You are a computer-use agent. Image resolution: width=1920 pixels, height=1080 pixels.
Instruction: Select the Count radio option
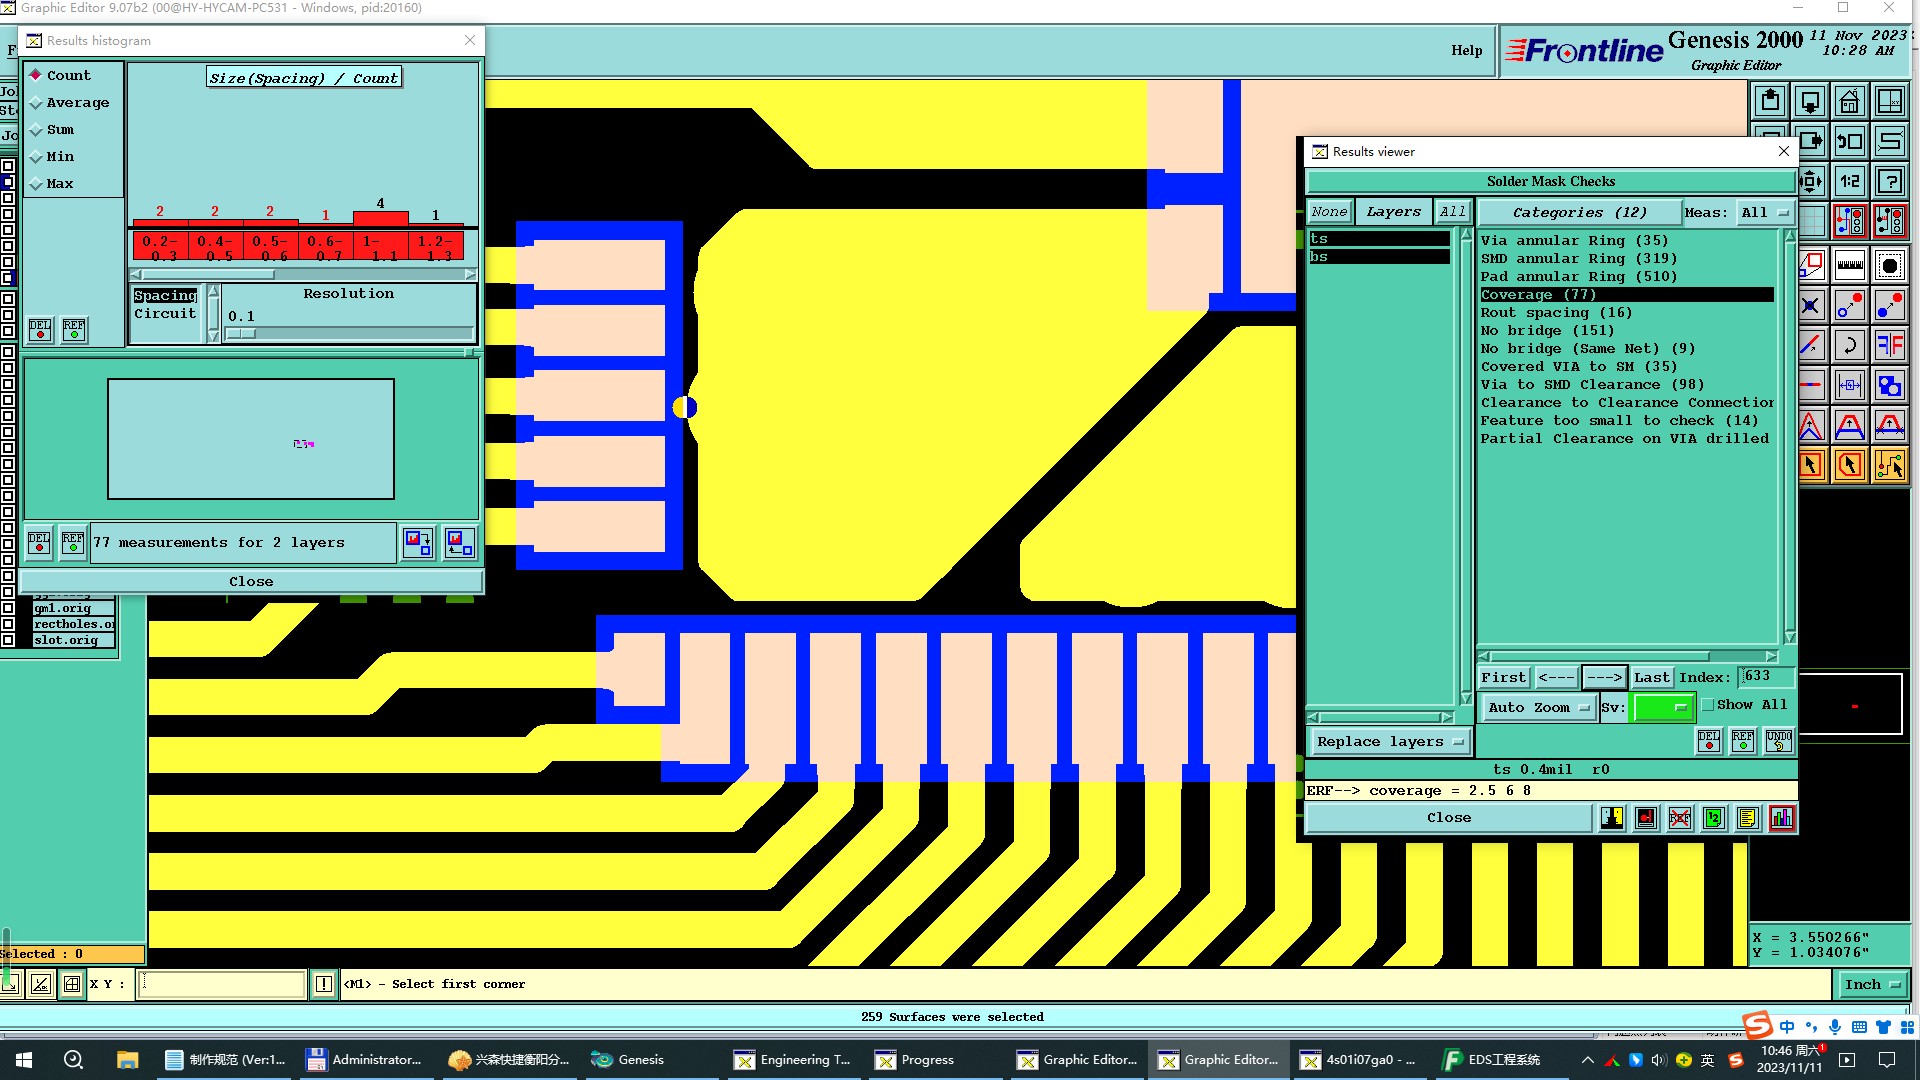coord(60,76)
